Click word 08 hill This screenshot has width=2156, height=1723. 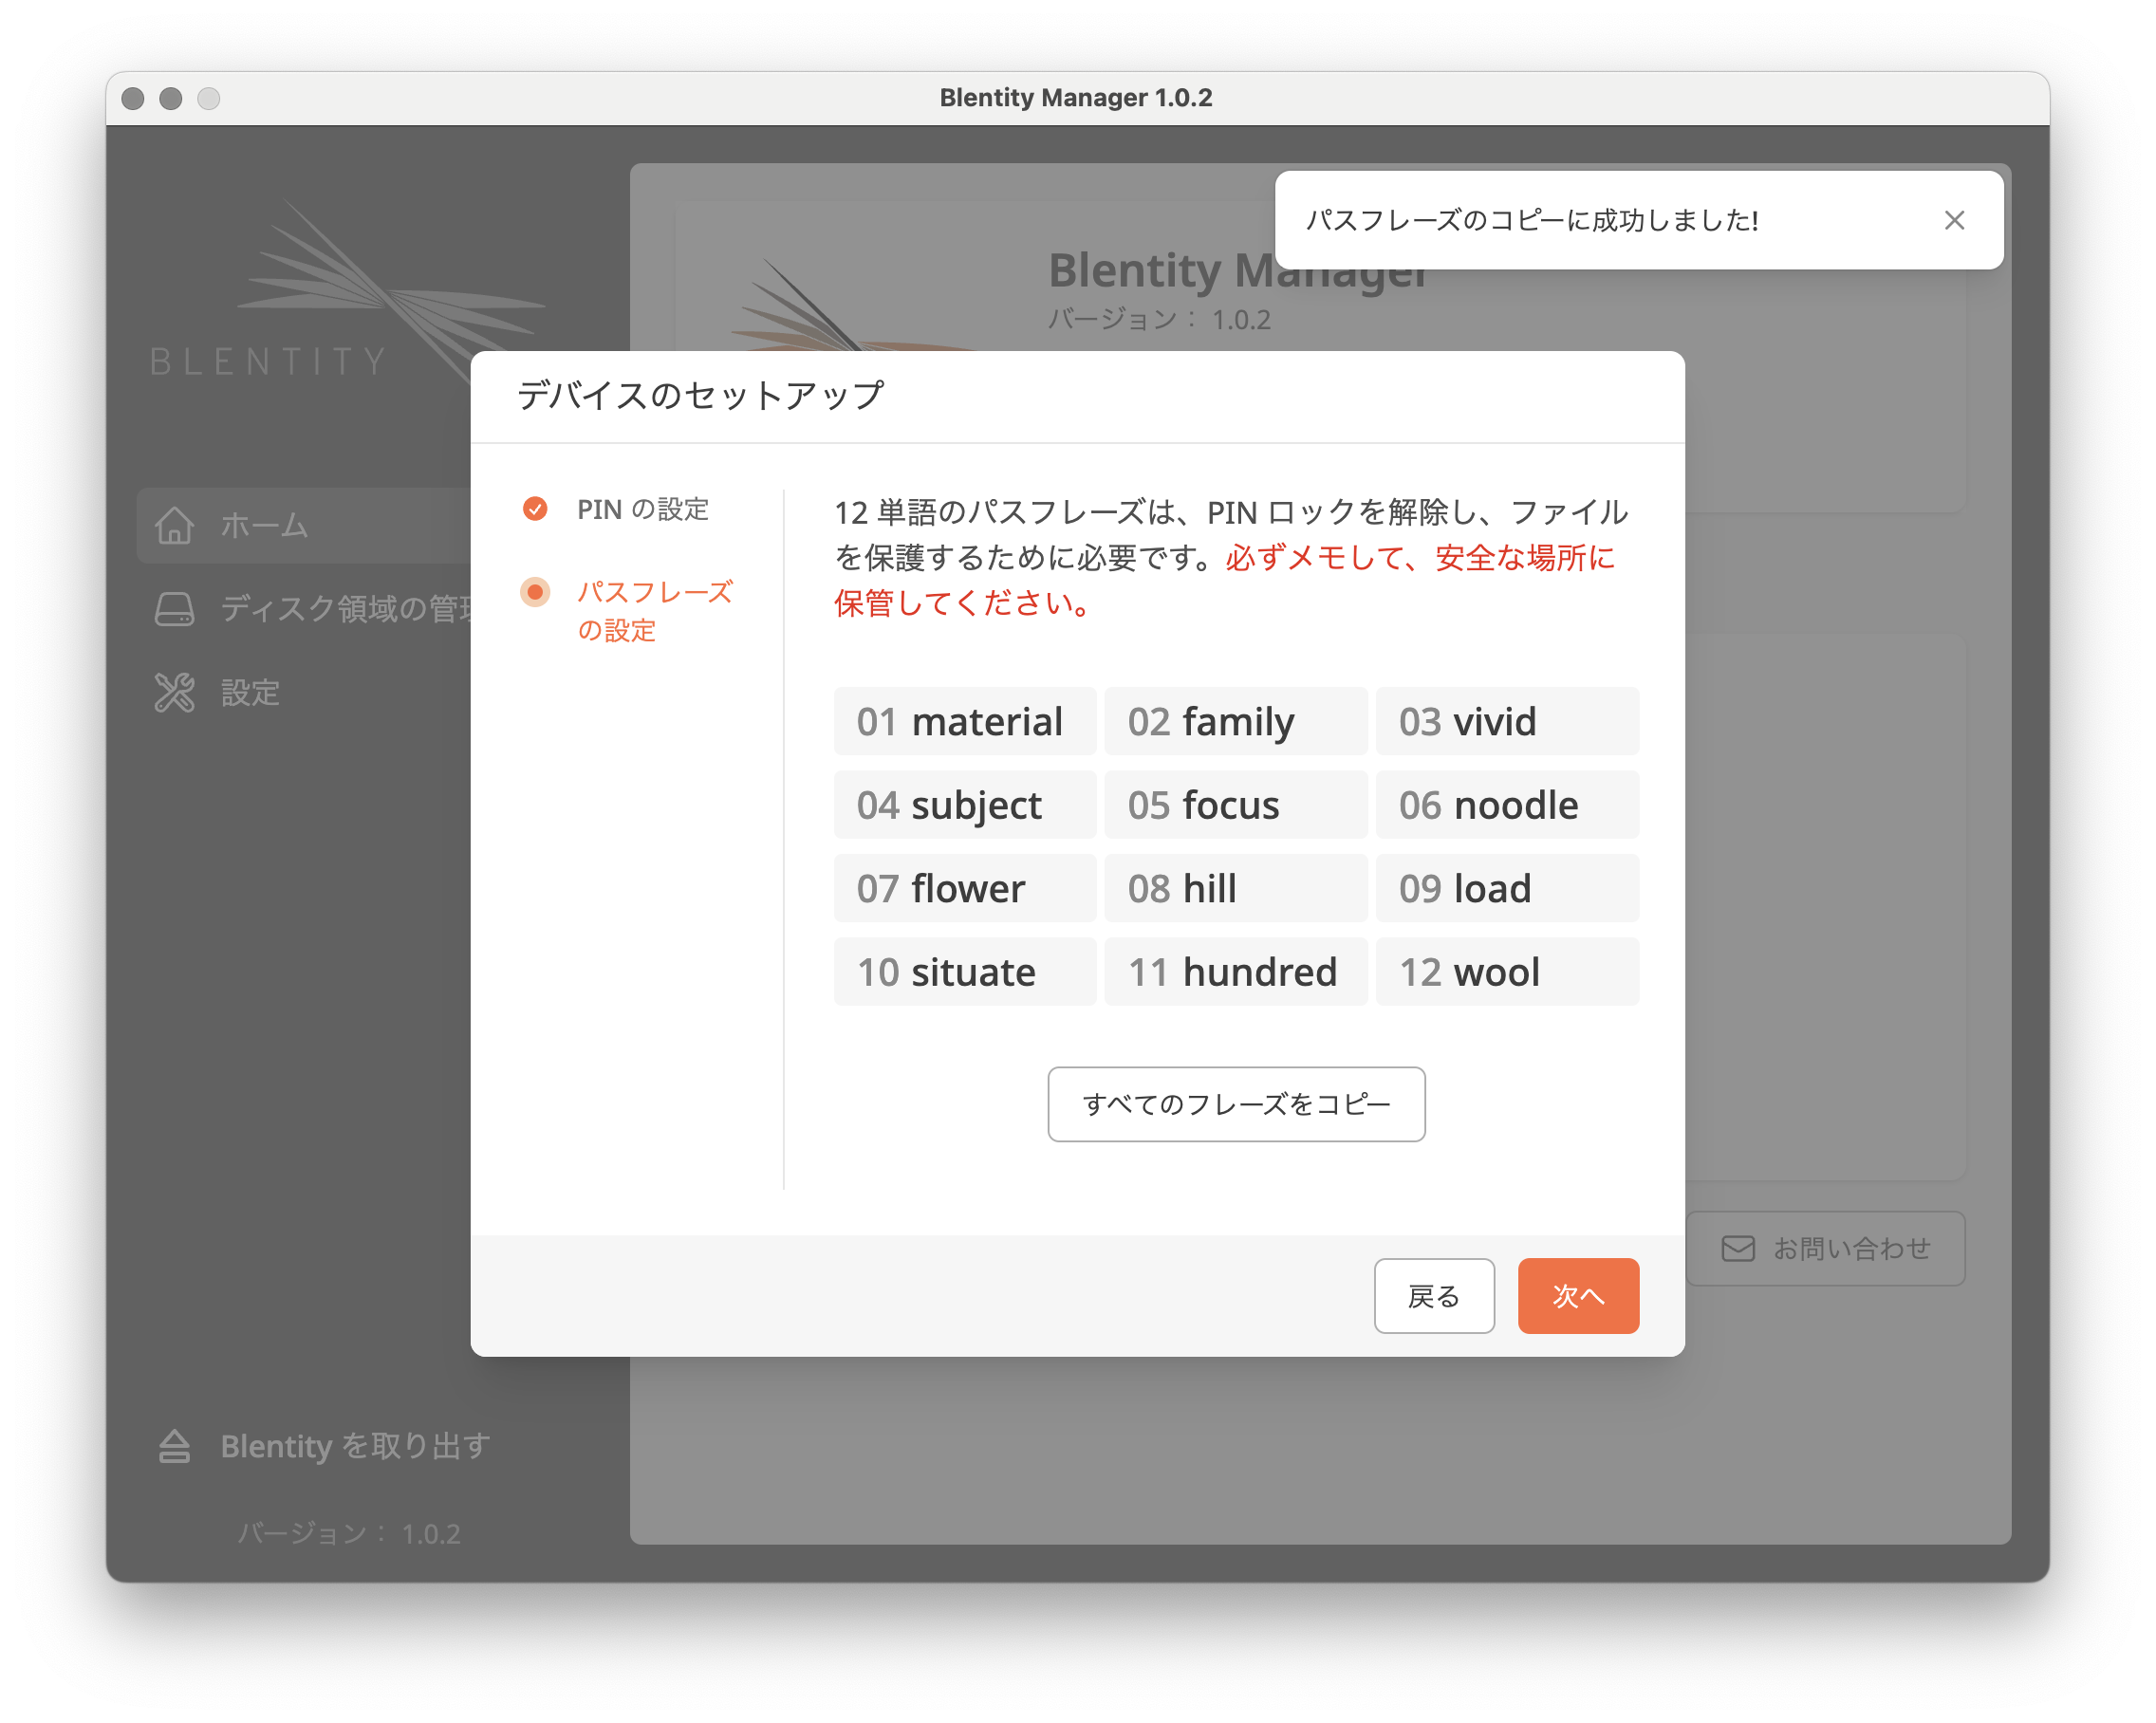pyautogui.click(x=1236, y=888)
